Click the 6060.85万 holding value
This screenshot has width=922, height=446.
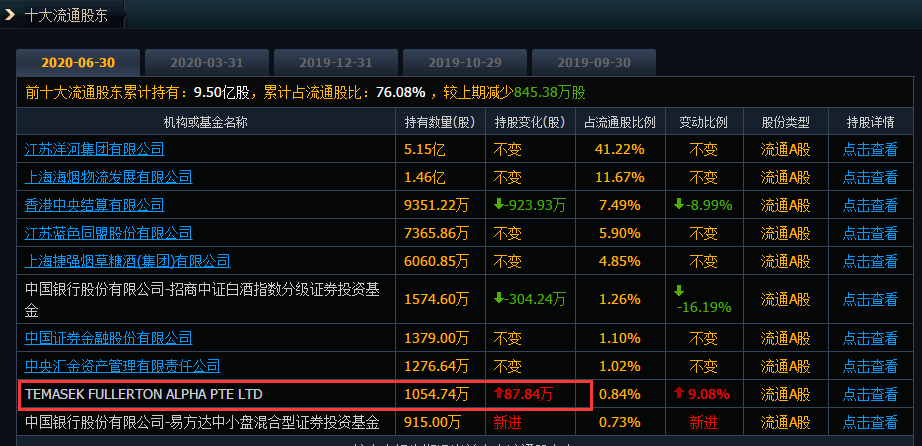437,261
